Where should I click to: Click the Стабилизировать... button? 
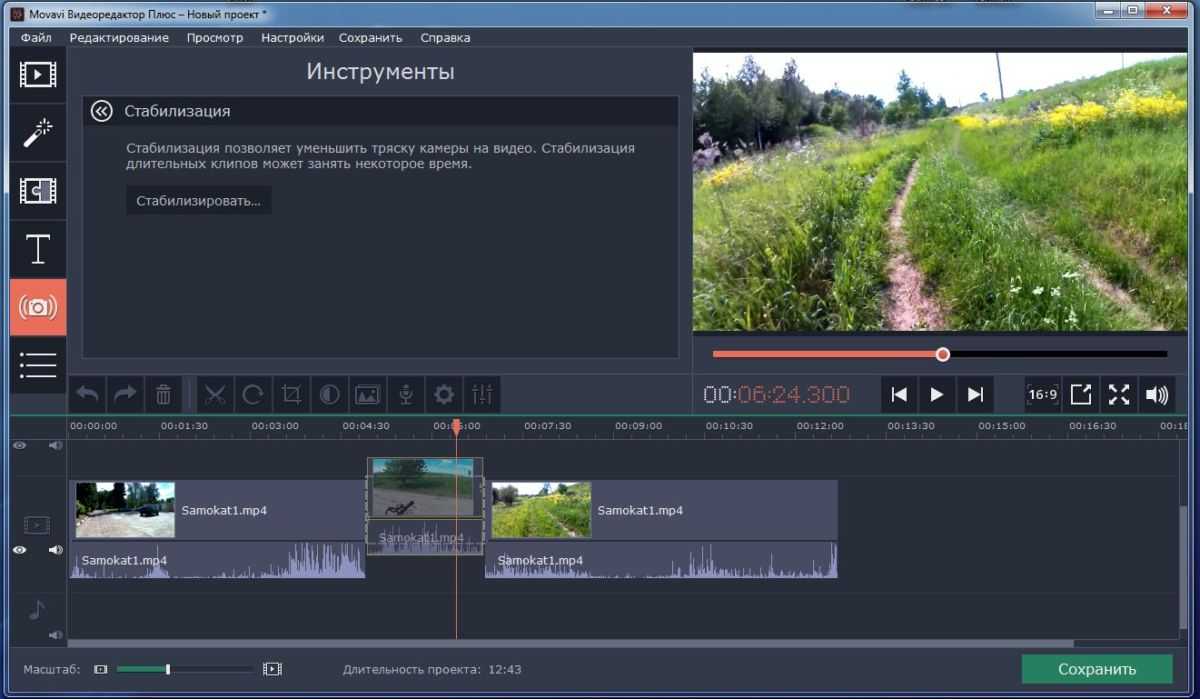point(198,201)
